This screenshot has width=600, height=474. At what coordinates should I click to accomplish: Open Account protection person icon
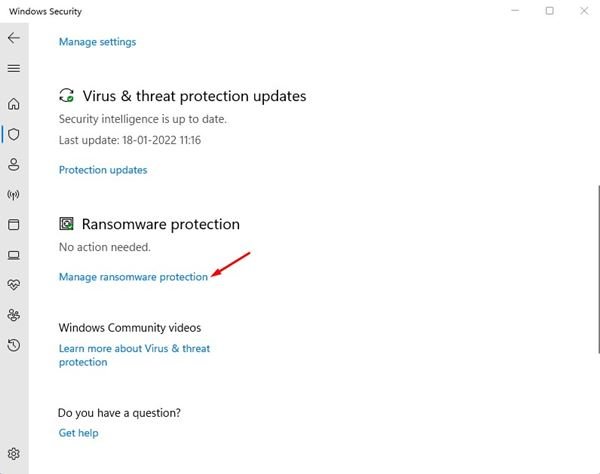(x=14, y=165)
